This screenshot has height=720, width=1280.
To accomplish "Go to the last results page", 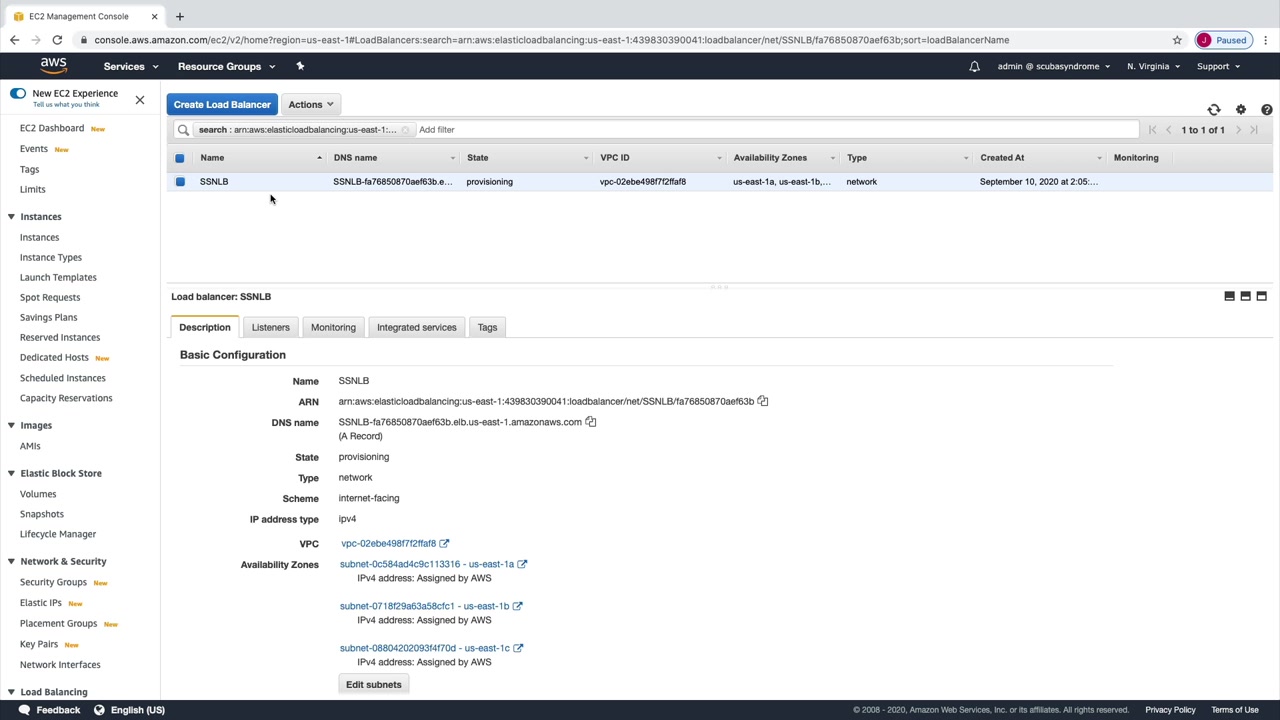I will [1254, 130].
